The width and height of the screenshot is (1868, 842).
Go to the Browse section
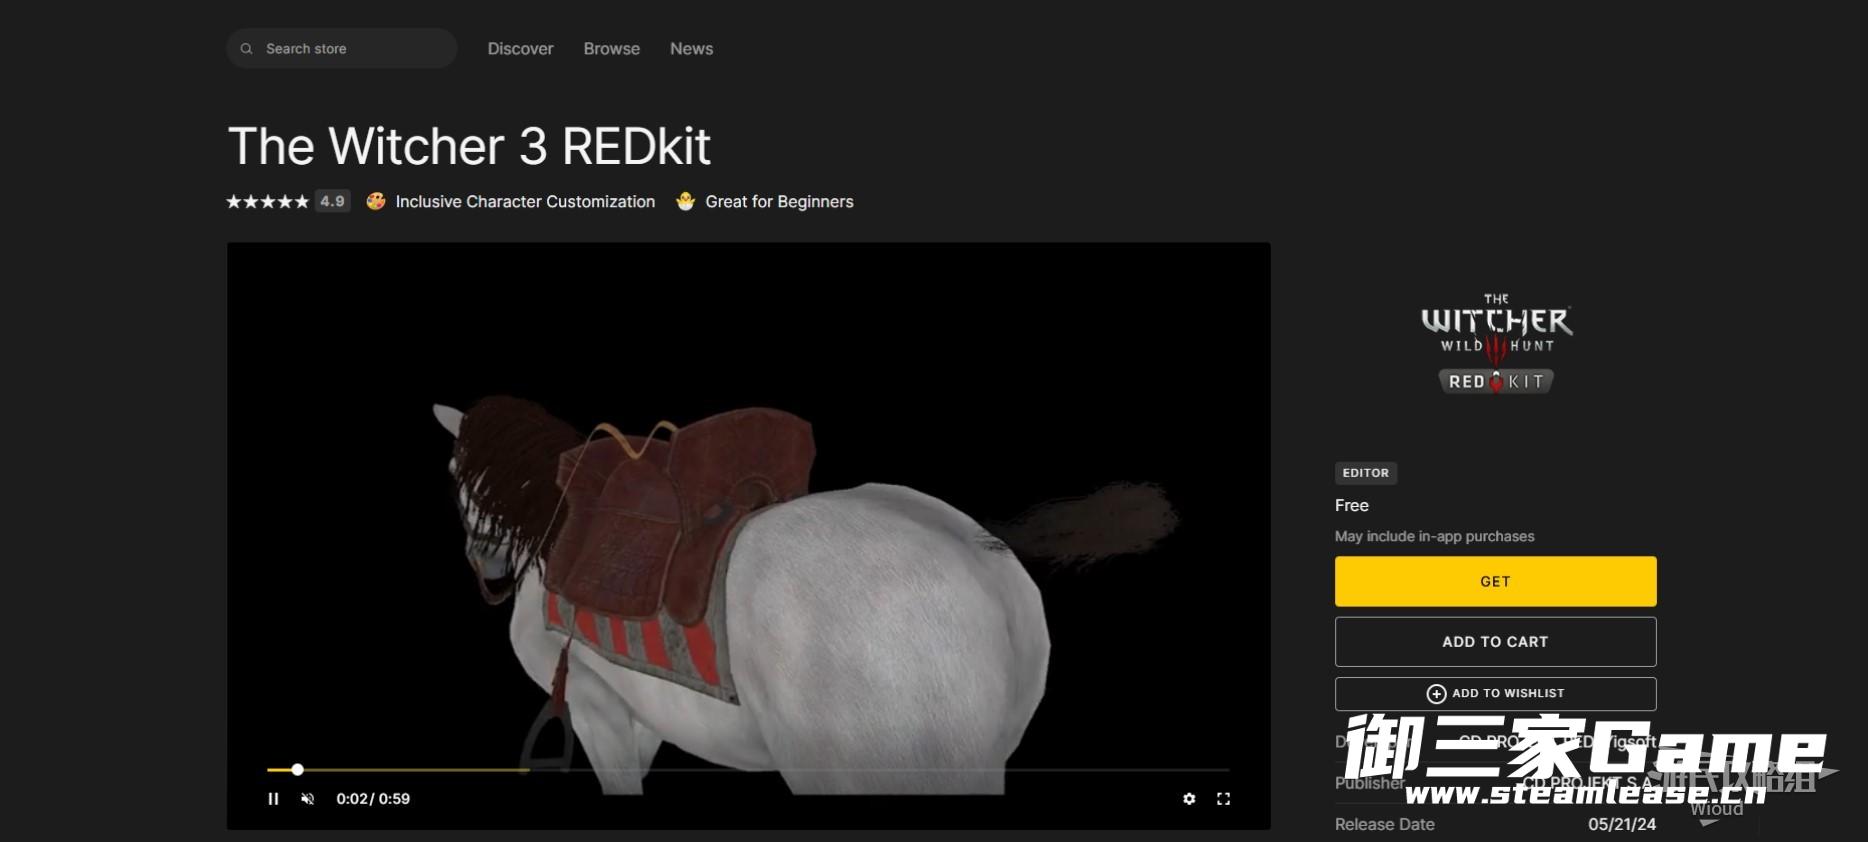pos(611,49)
